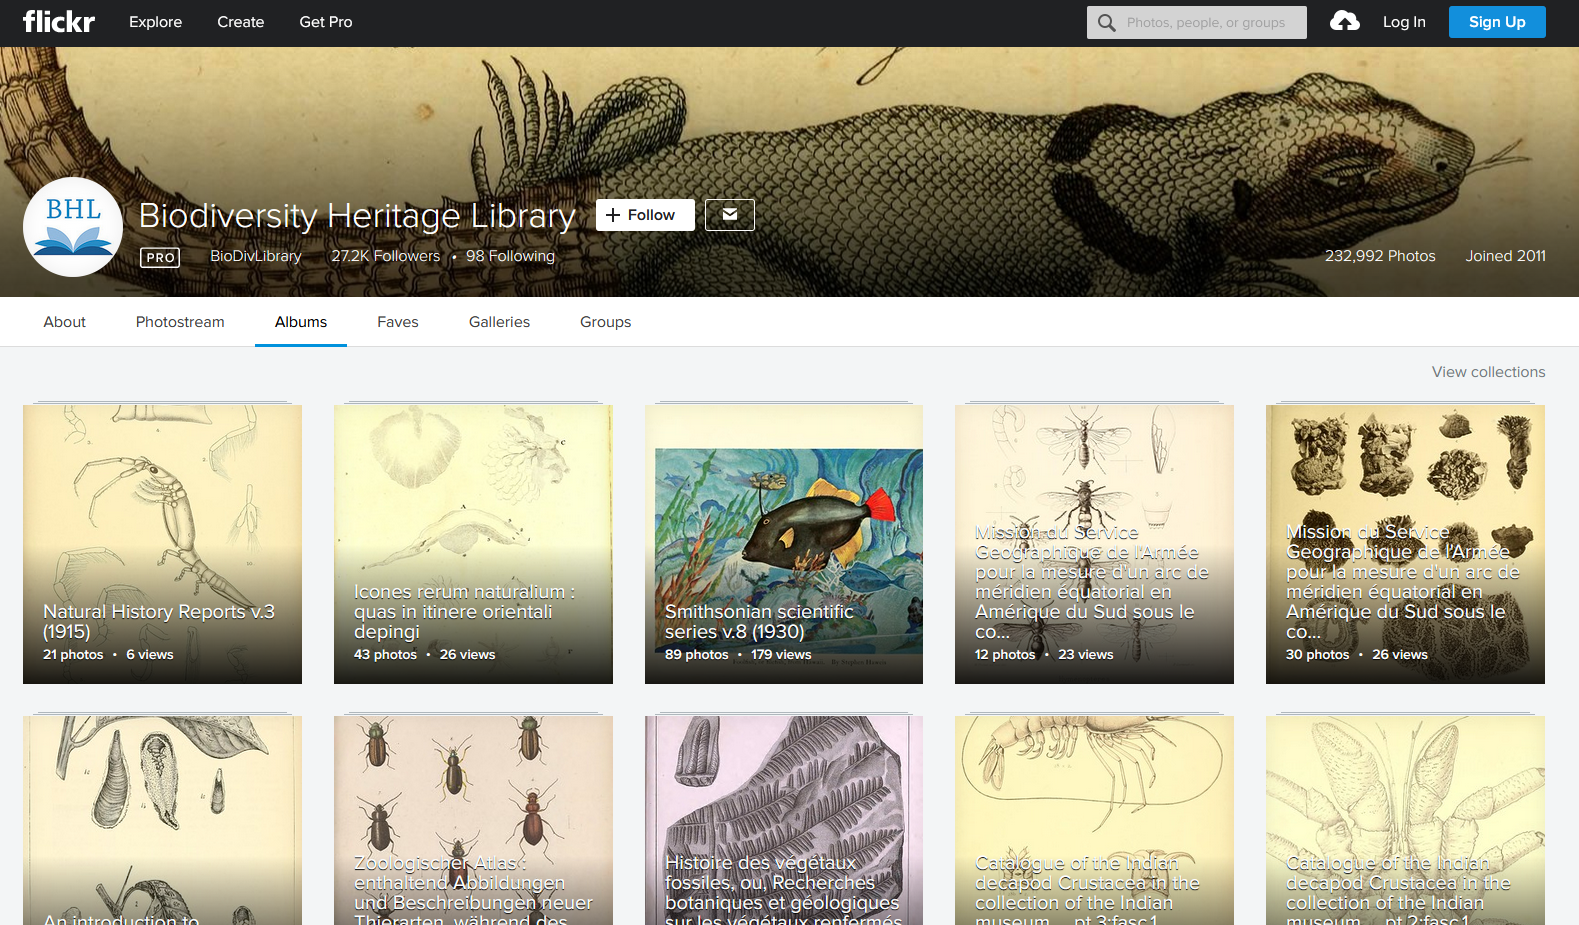This screenshot has width=1579, height=925.
Task: Open An introduction to album
Action: (162, 820)
